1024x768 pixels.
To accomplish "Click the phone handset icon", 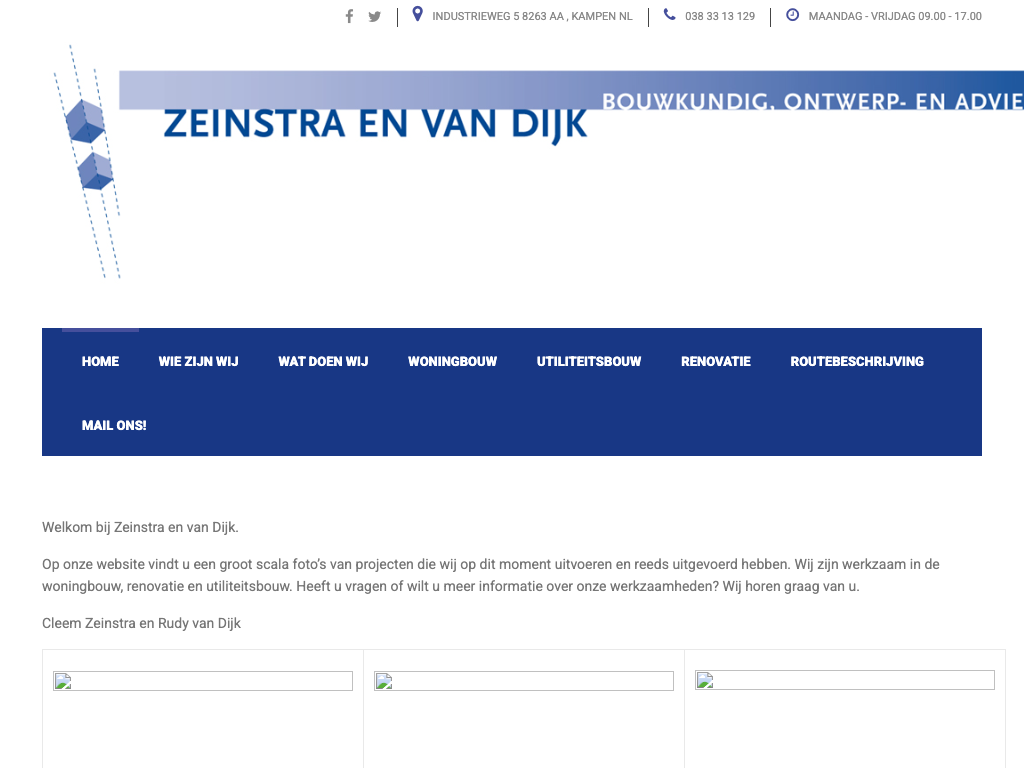I will [669, 15].
